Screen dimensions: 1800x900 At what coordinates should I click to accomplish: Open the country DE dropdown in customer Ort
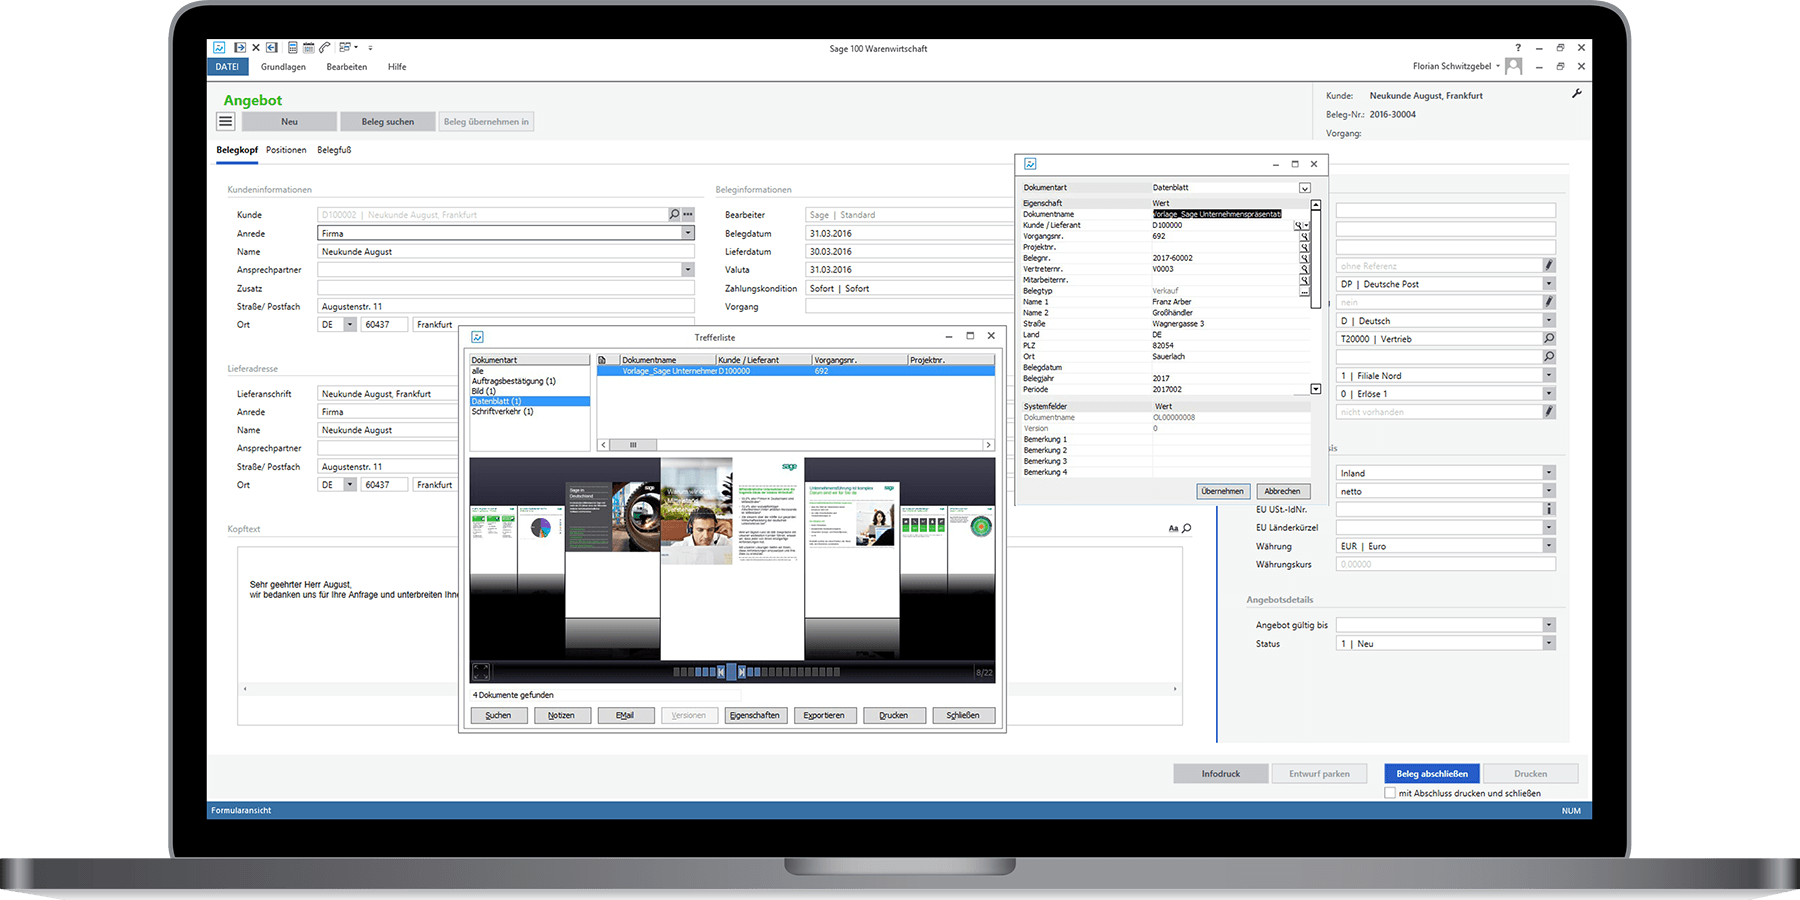(349, 324)
